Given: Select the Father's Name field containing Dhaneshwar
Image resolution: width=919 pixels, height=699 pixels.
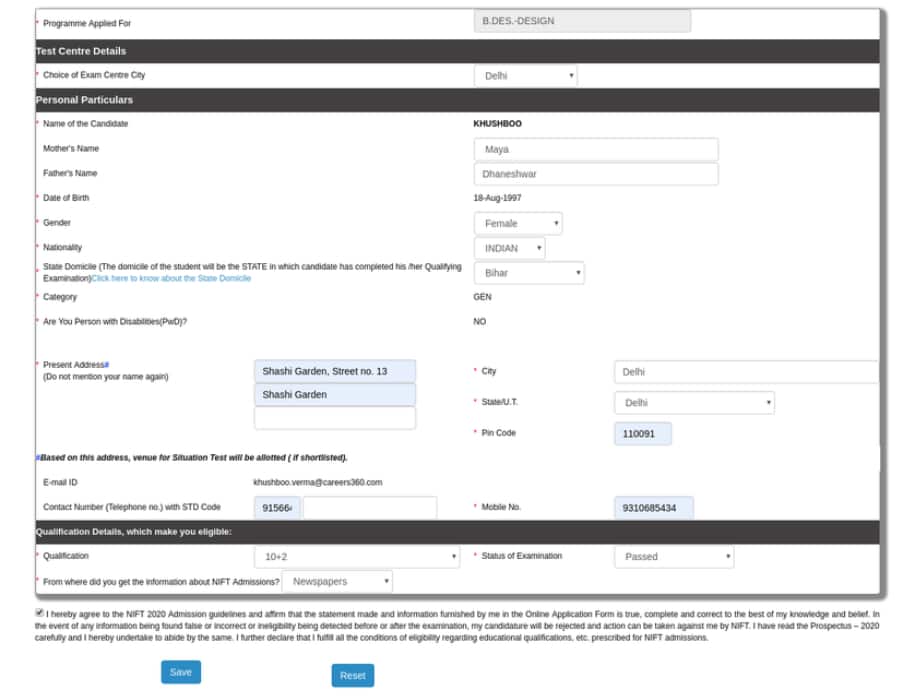Looking at the screenshot, I should [594, 172].
